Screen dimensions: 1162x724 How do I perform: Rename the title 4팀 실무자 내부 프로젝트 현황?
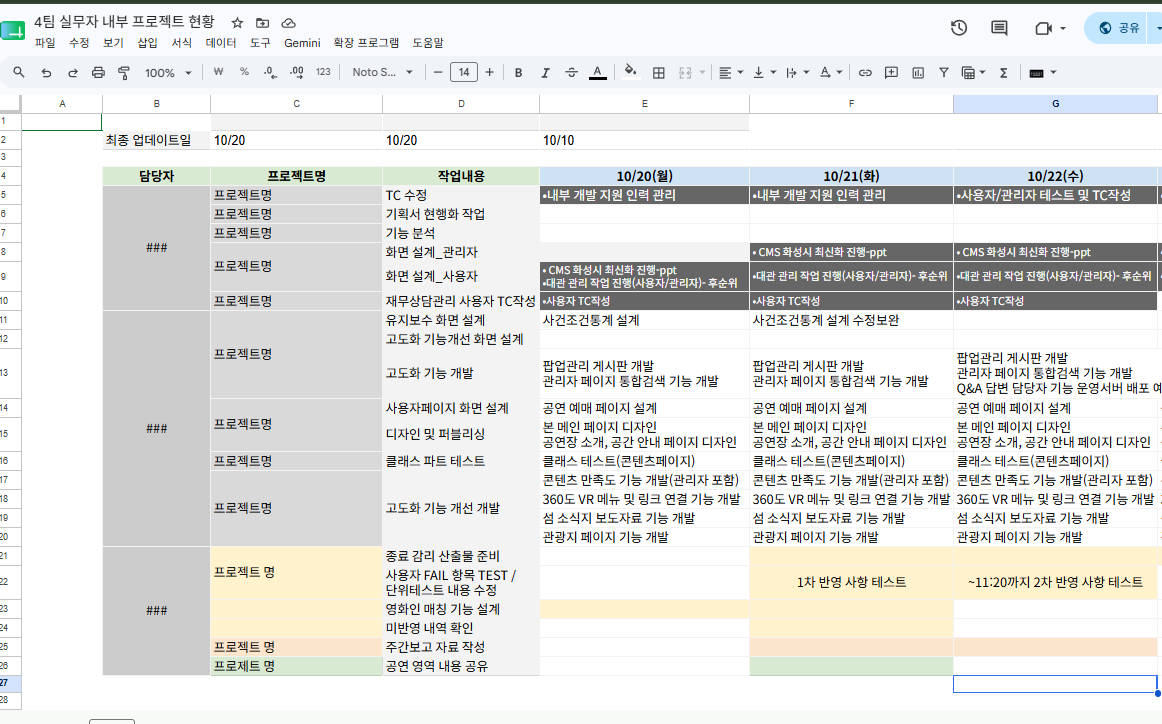[124, 22]
